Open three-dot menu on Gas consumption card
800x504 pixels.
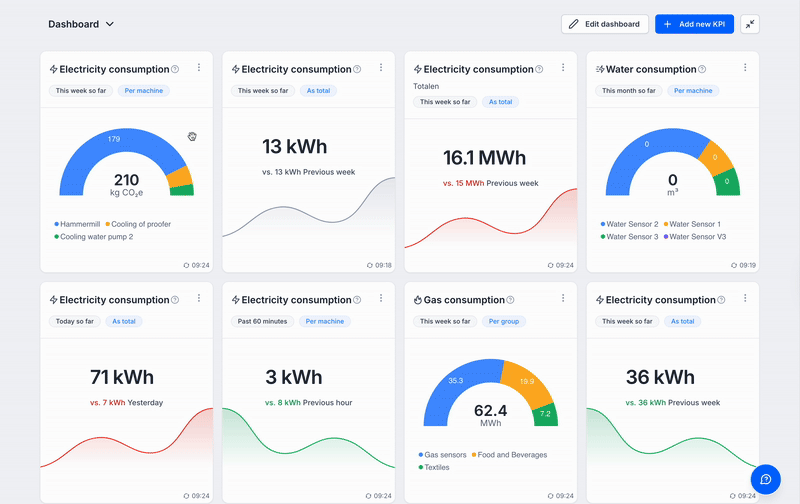[563, 298]
